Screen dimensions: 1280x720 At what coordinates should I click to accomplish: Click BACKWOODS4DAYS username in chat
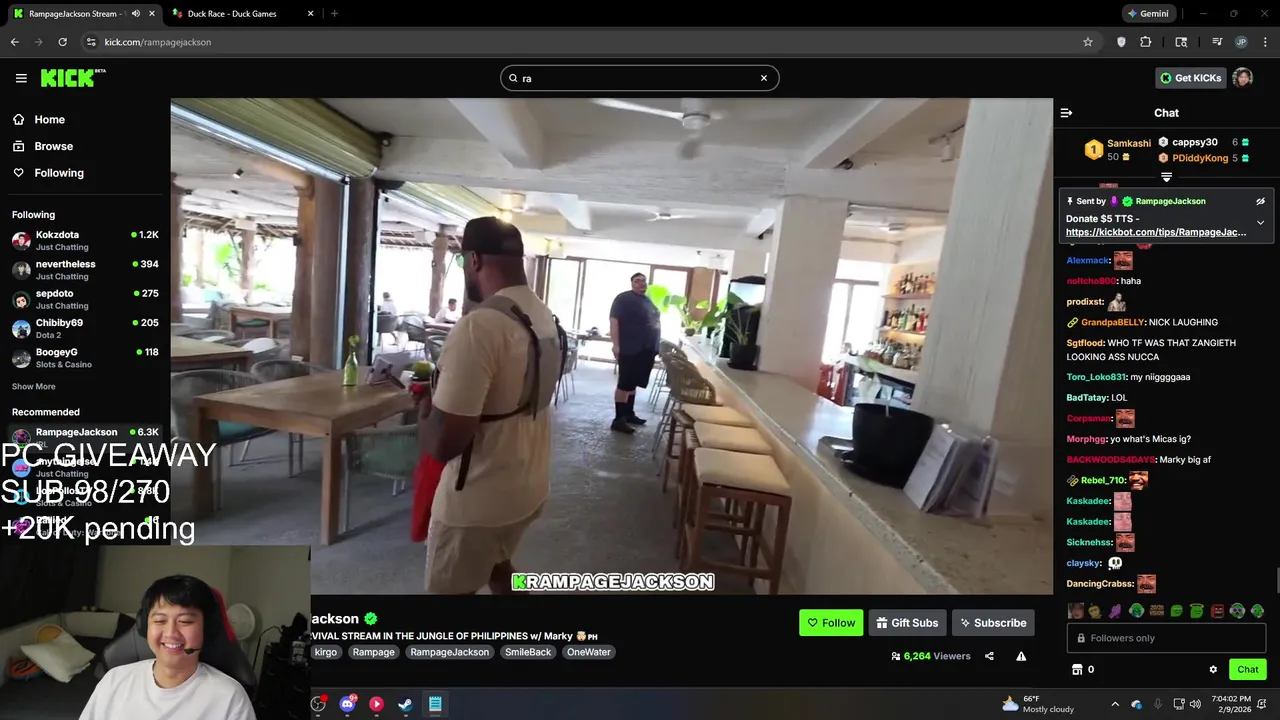pyautogui.click(x=1111, y=460)
